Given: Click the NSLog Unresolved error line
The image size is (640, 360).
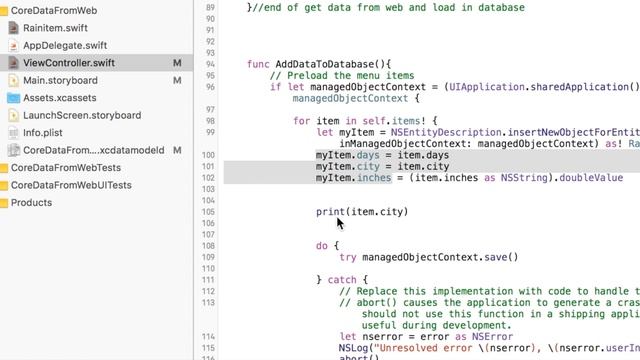Looking at the screenshot, I should (489, 348).
